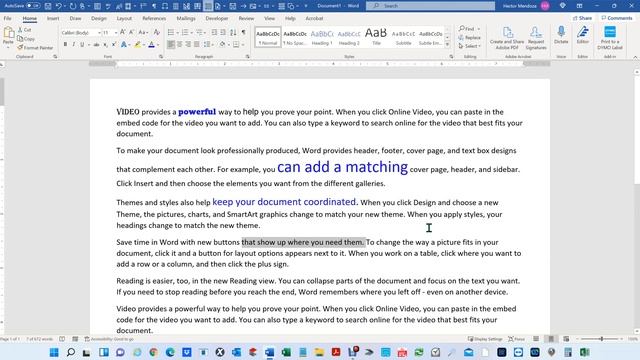Switch to the Insert tab
This screenshot has width=640, height=360.
[x=53, y=18]
